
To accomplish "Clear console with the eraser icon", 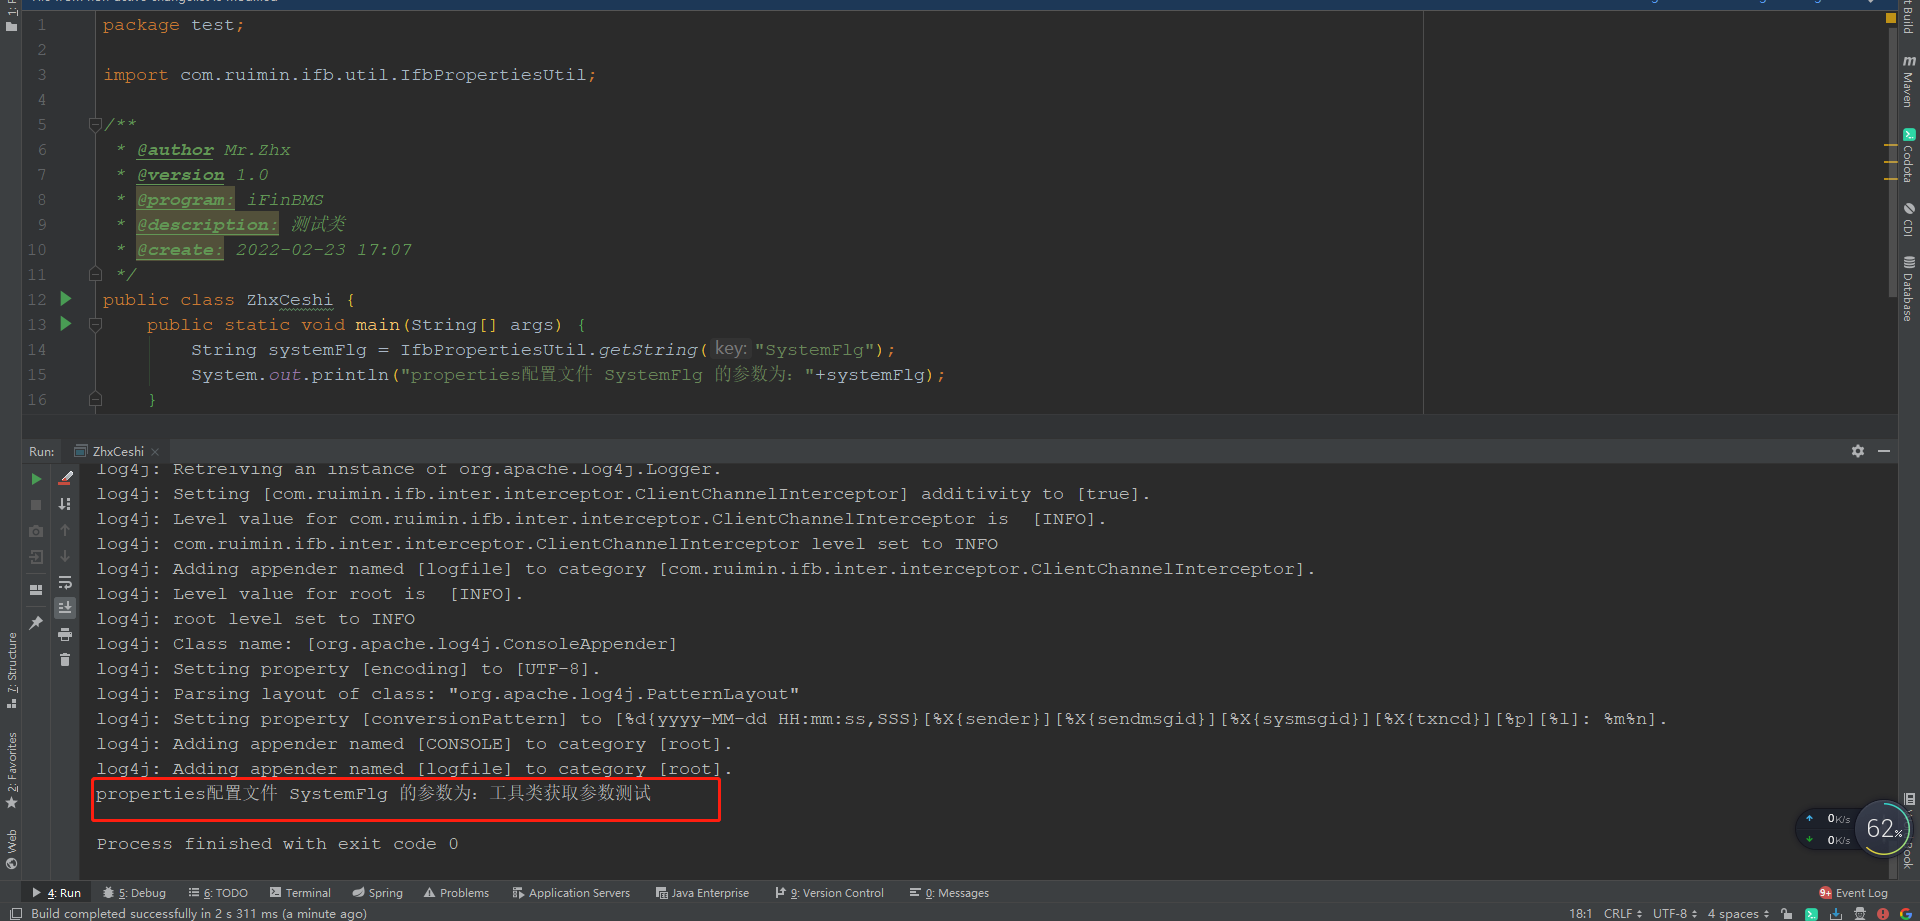I will 65,479.
